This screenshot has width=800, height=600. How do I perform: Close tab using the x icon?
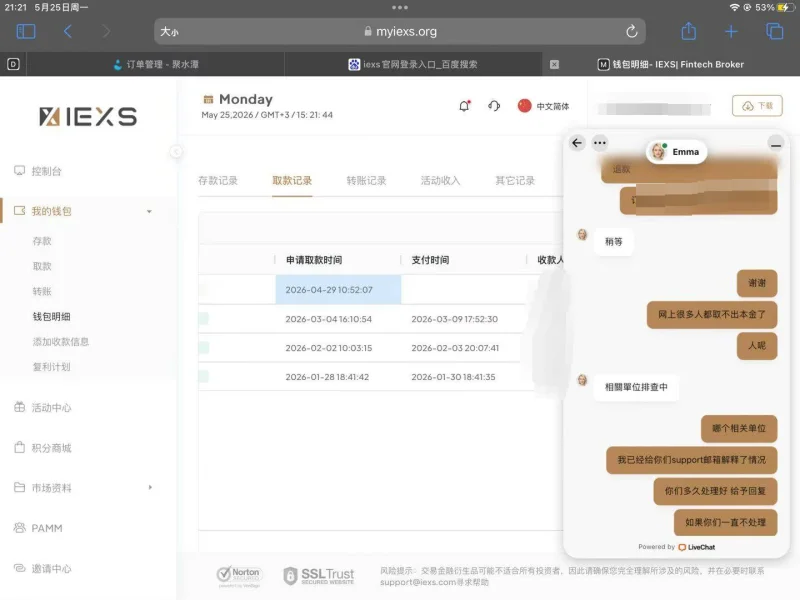(x=554, y=64)
